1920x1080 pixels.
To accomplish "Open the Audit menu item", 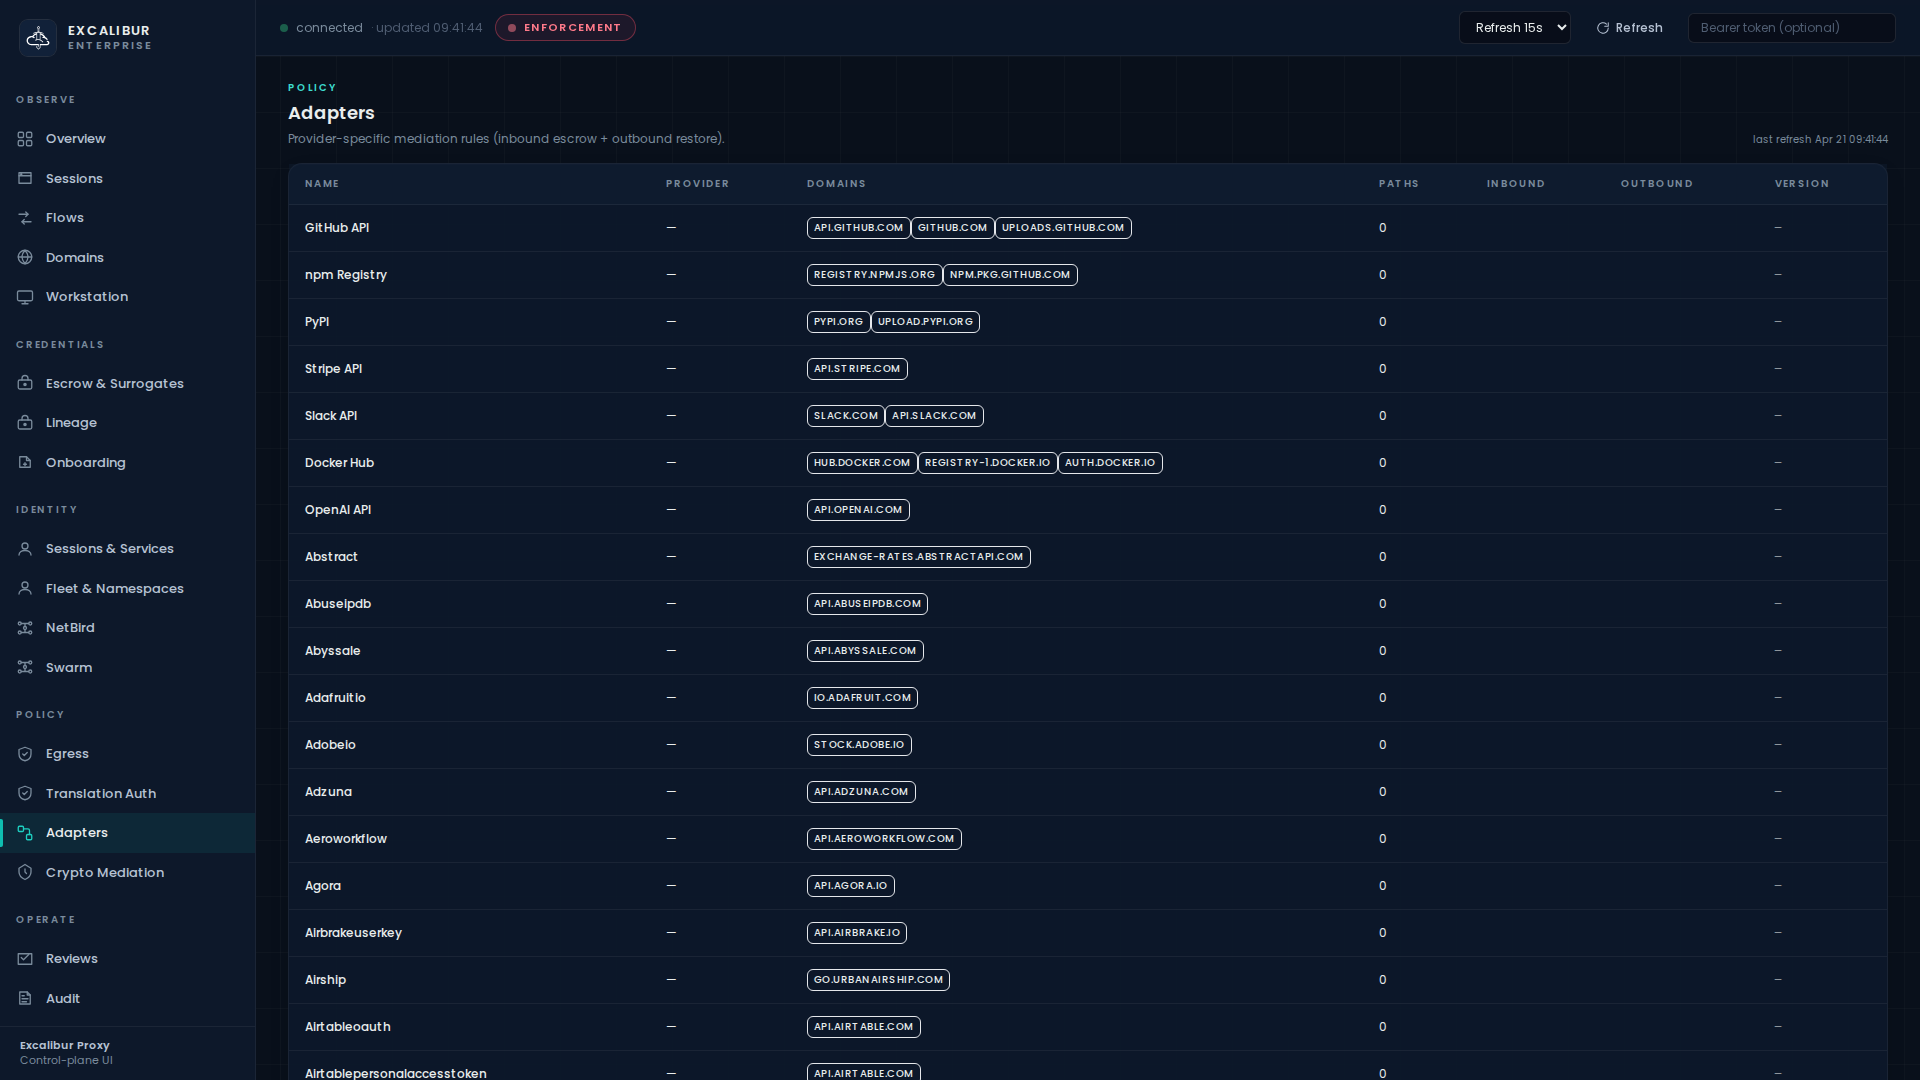I will pos(62,999).
